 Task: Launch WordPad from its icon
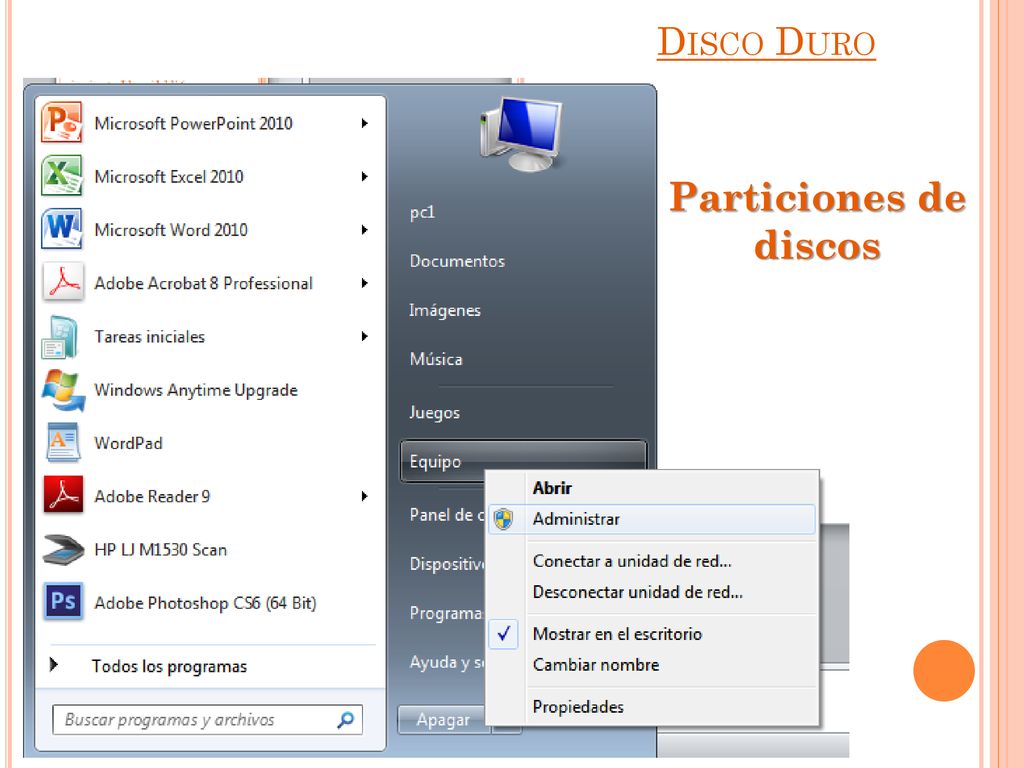tap(63, 442)
